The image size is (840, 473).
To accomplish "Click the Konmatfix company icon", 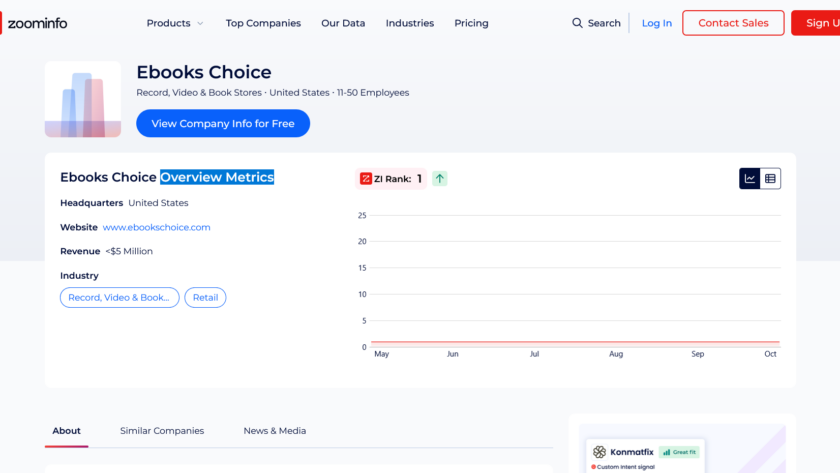I will (599, 452).
